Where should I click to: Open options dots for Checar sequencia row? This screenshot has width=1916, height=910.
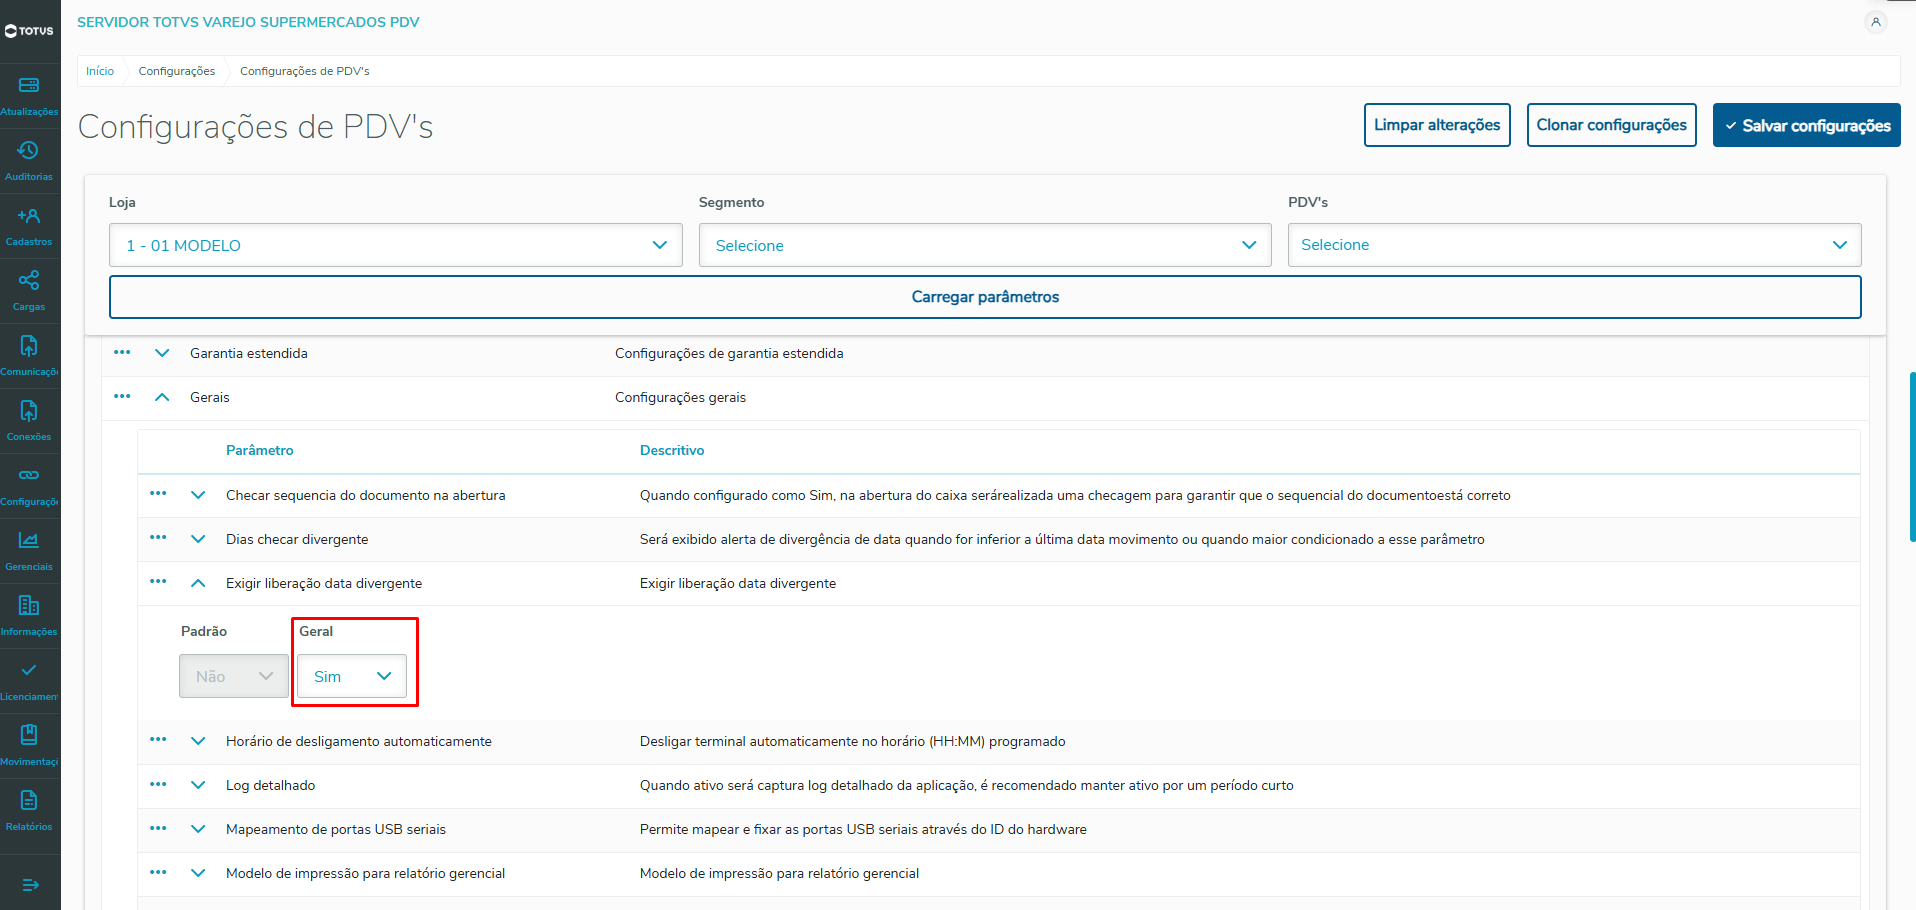click(x=158, y=493)
